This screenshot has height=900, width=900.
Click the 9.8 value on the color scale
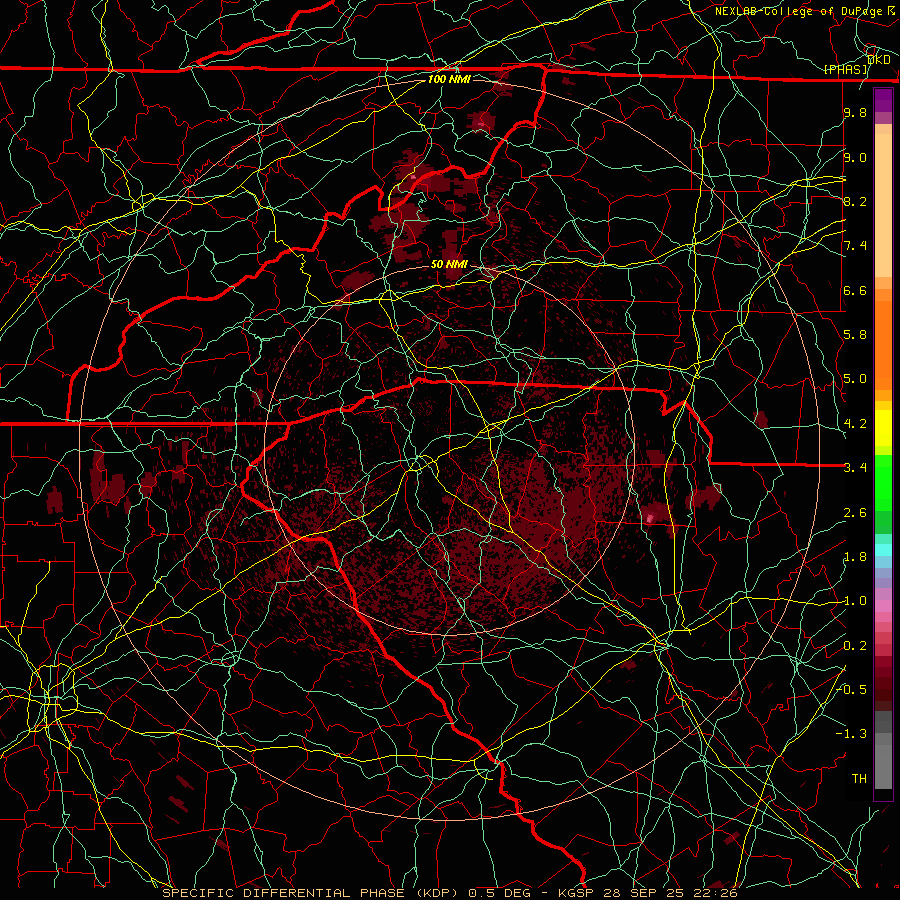[855, 113]
